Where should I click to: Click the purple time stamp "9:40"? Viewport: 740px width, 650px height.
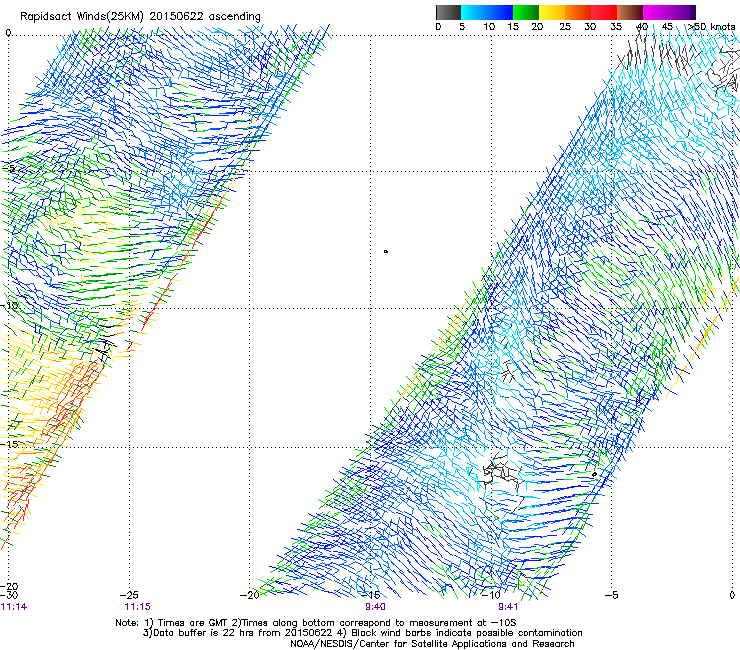click(x=375, y=607)
